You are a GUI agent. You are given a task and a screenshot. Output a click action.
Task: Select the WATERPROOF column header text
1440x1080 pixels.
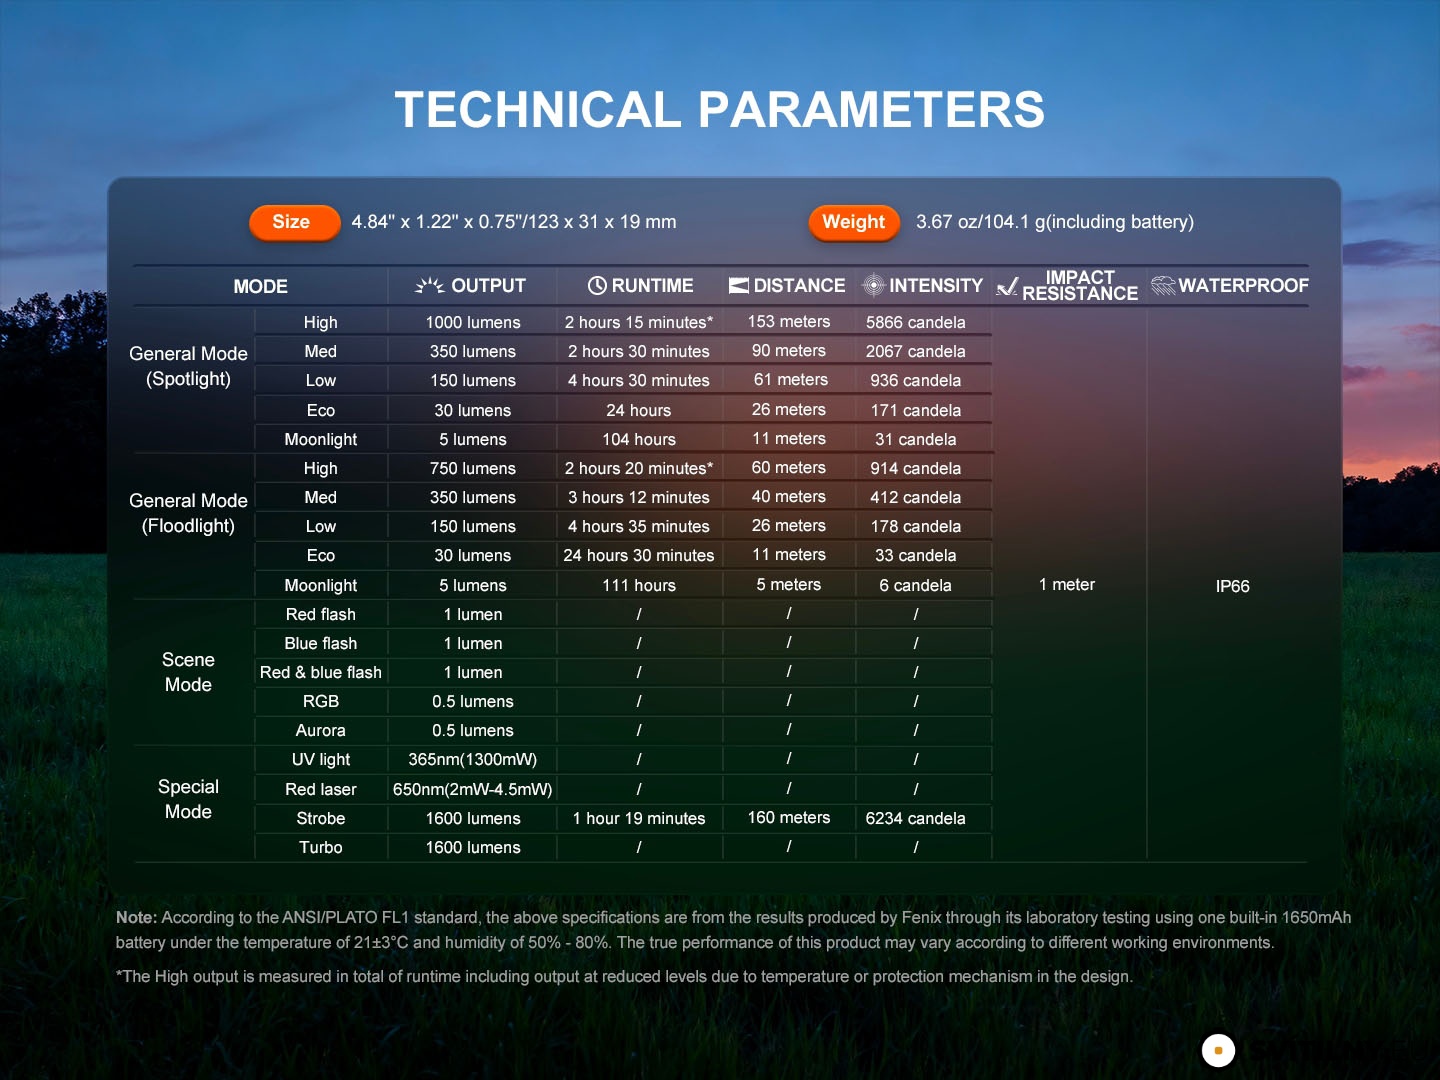coord(1243,286)
